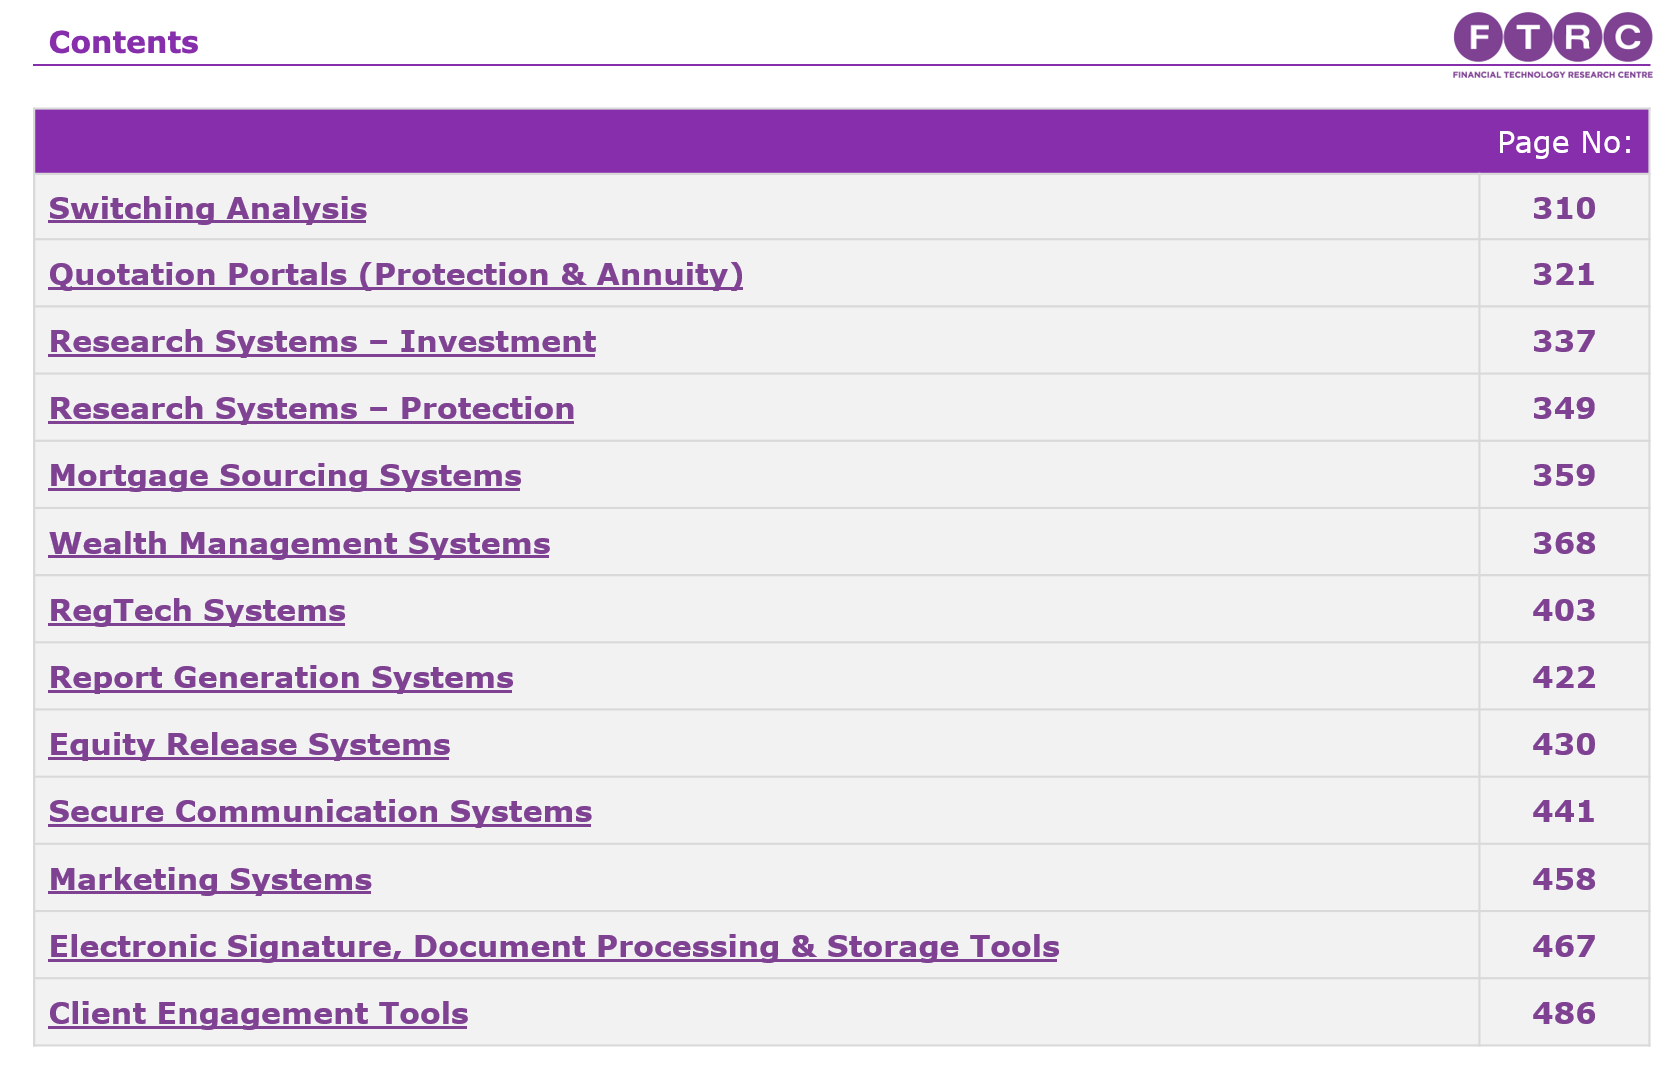The image size is (1676, 1068).
Task: Go to Research Systems – Investment section
Action: coord(322,341)
